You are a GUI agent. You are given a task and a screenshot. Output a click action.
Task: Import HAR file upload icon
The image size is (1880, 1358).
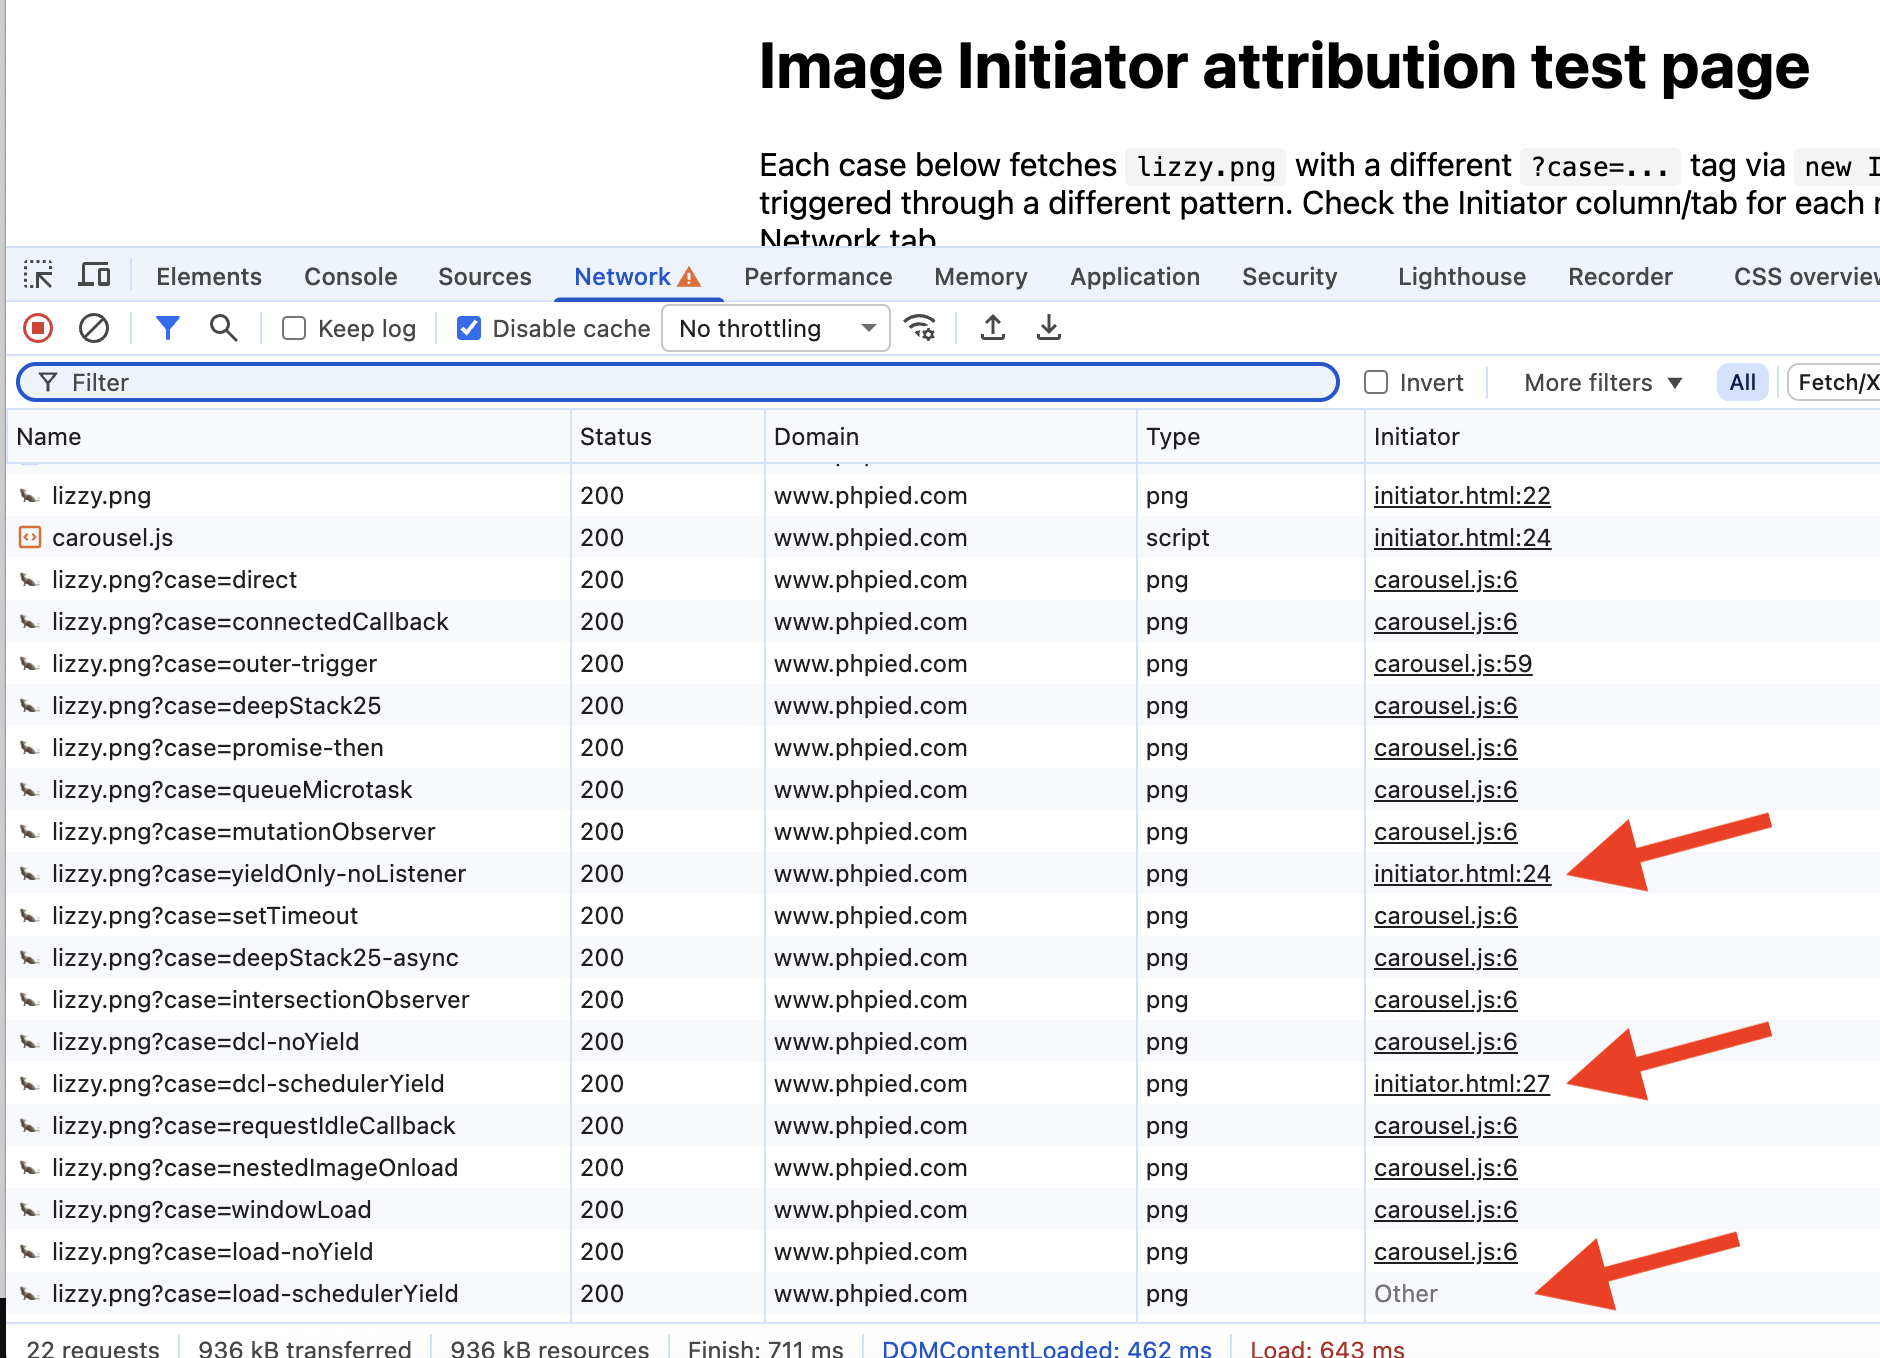pyautogui.click(x=993, y=328)
